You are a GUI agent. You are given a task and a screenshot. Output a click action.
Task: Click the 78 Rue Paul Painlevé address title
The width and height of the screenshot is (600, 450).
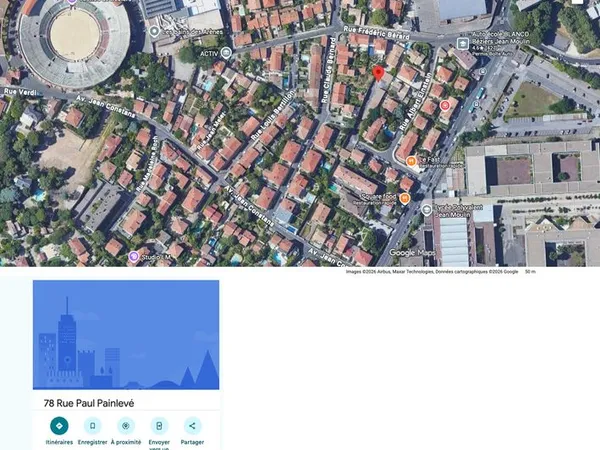click(x=89, y=403)
